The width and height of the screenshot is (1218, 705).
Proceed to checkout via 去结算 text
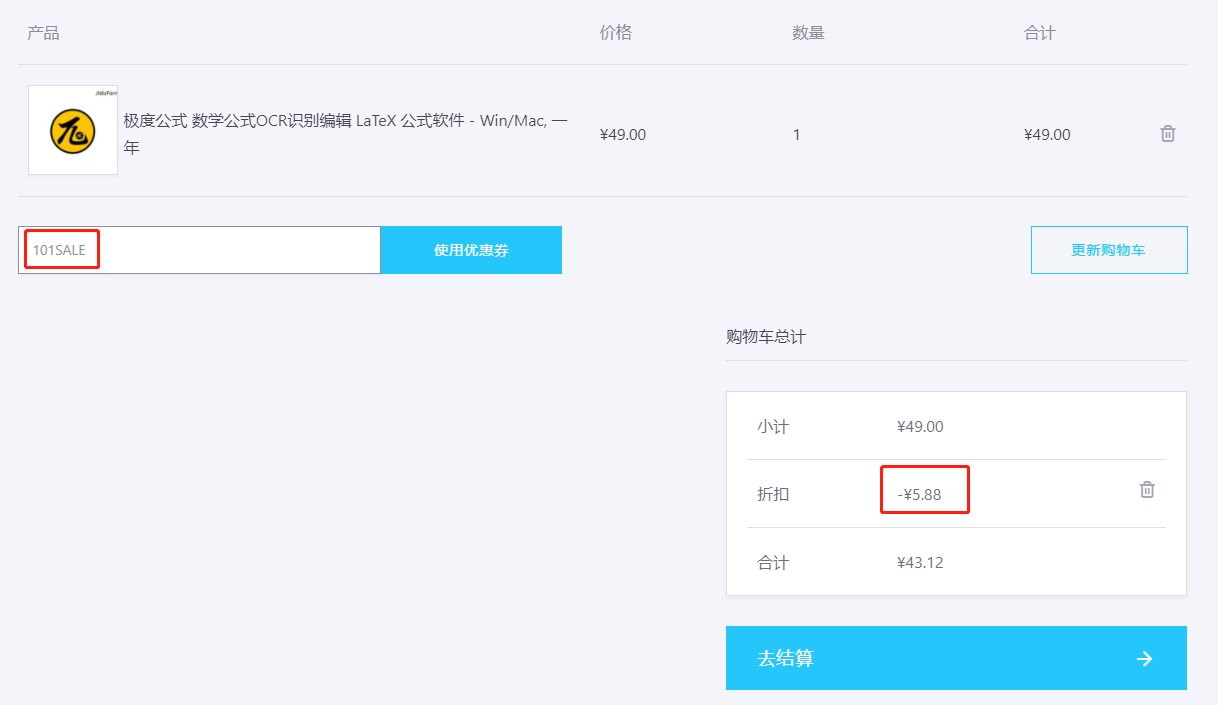tap(785, 658)
